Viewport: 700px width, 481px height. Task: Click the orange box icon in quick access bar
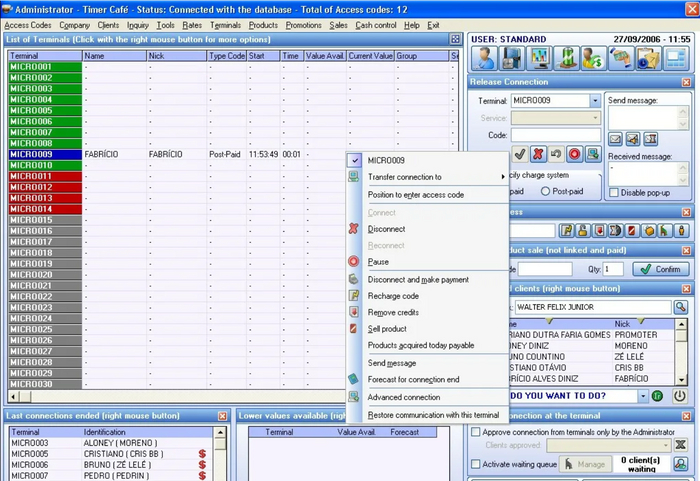pos(649,231)
